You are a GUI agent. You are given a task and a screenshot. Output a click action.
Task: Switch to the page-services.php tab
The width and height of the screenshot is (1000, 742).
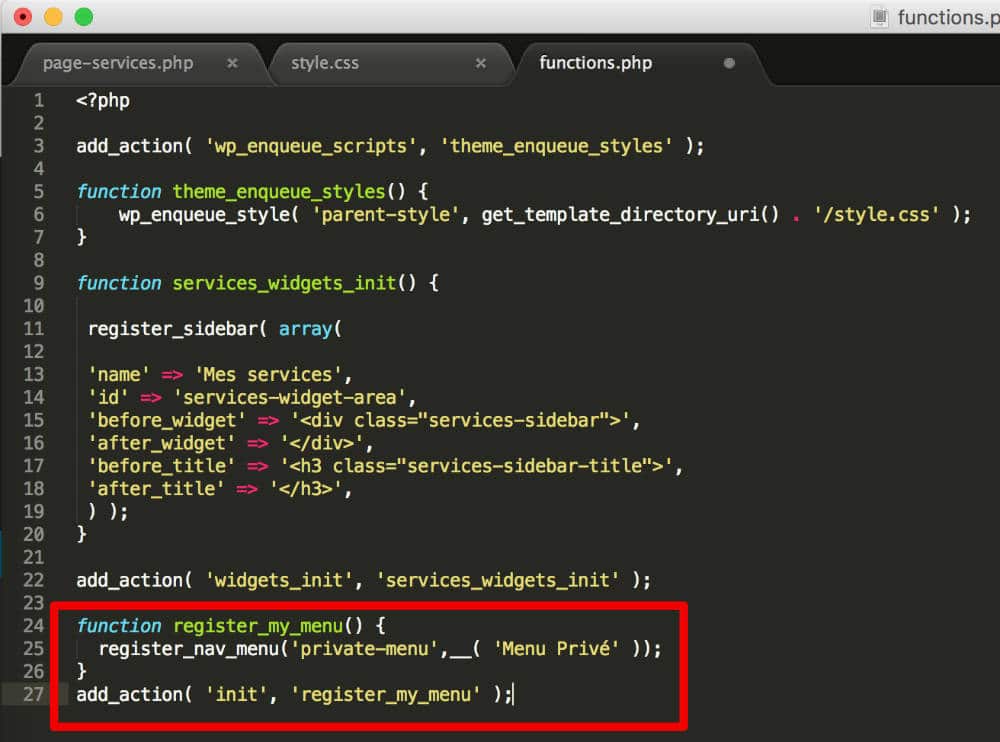coord(117,63)
